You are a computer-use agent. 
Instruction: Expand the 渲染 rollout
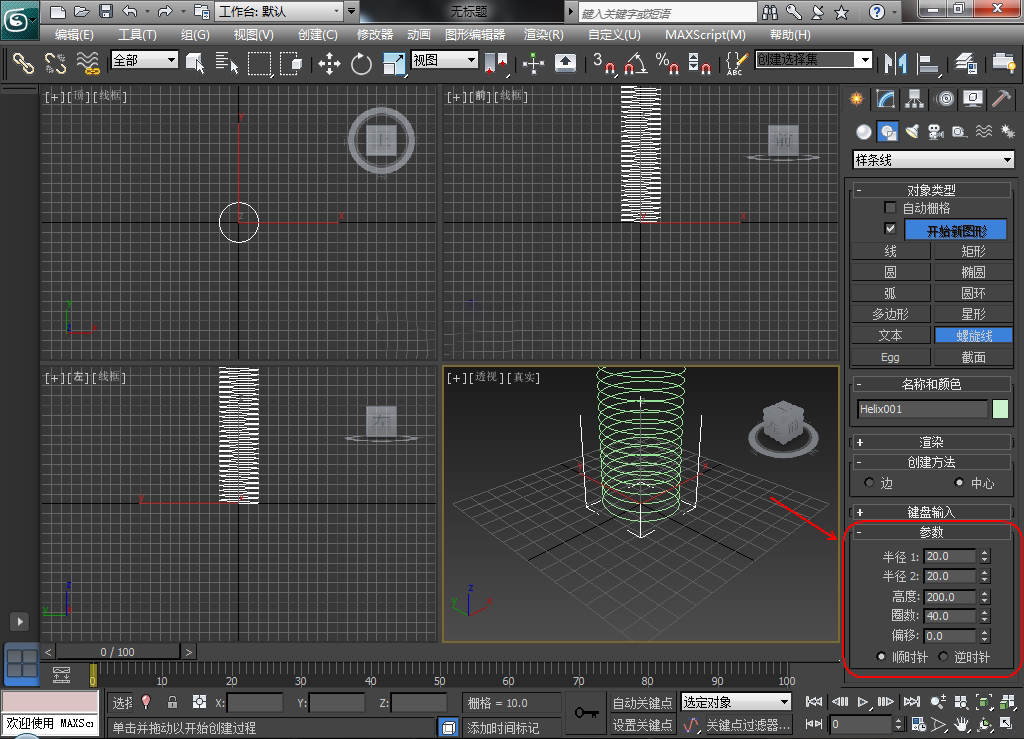[931, 441]
